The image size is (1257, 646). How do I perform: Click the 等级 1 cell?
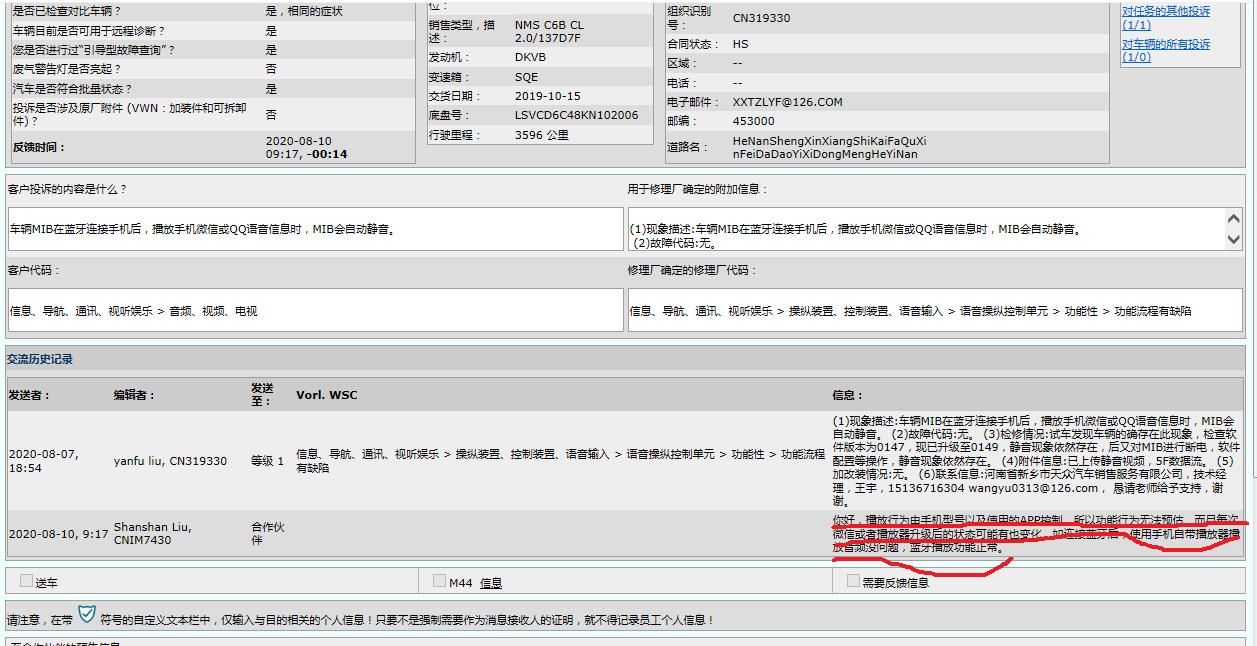(267, 461)
